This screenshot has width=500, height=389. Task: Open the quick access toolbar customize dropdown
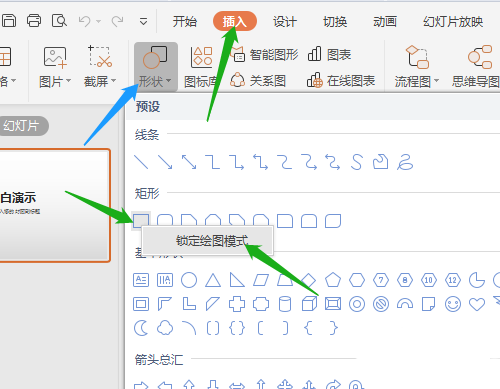[143, 22]
